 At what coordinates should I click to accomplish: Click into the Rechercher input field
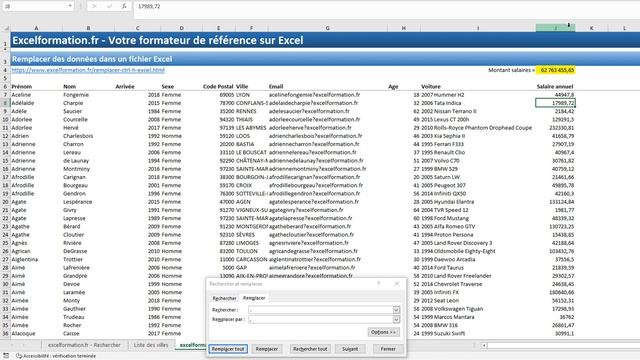pyautogui.click(x=320, y=310)
